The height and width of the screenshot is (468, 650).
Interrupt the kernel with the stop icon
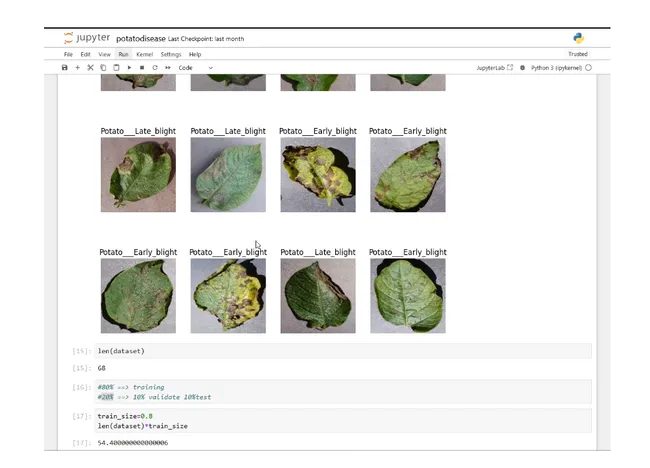[x=142, y=68]
